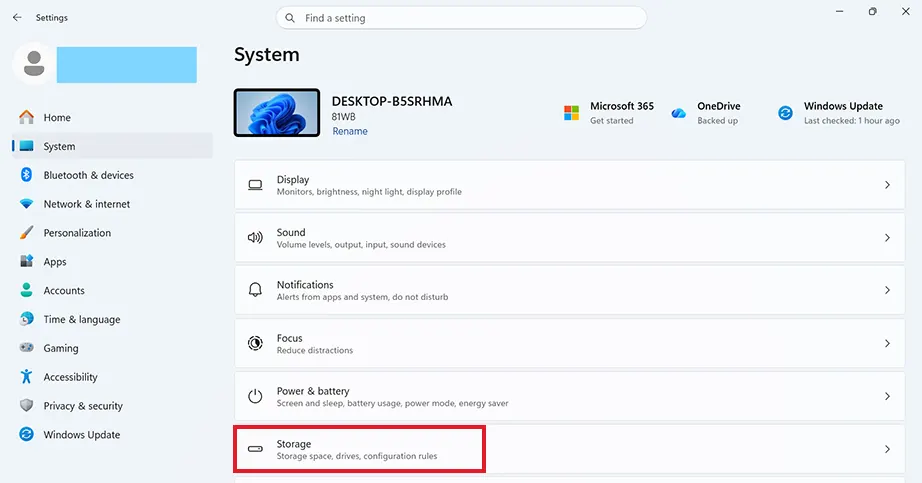This screenshot has width=922, height=483.
Task: Click the Time & language globe icon
Action: point(26,319)
